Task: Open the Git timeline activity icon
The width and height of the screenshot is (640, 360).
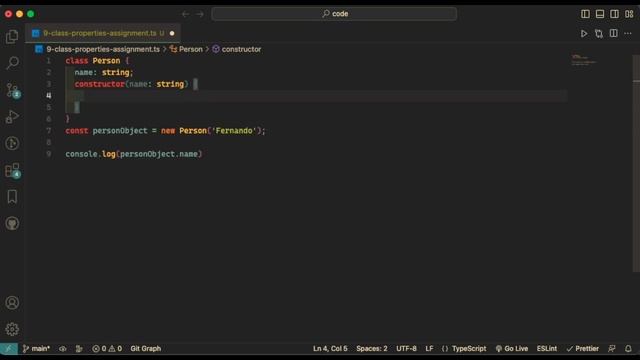Action: click(x=12, y=144)
